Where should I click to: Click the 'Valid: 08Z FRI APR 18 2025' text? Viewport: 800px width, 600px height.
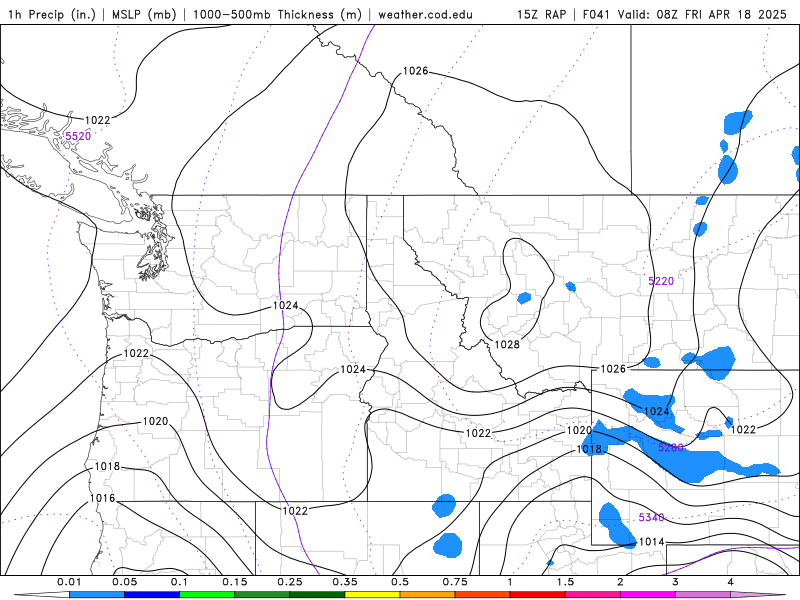click(702, 14)
